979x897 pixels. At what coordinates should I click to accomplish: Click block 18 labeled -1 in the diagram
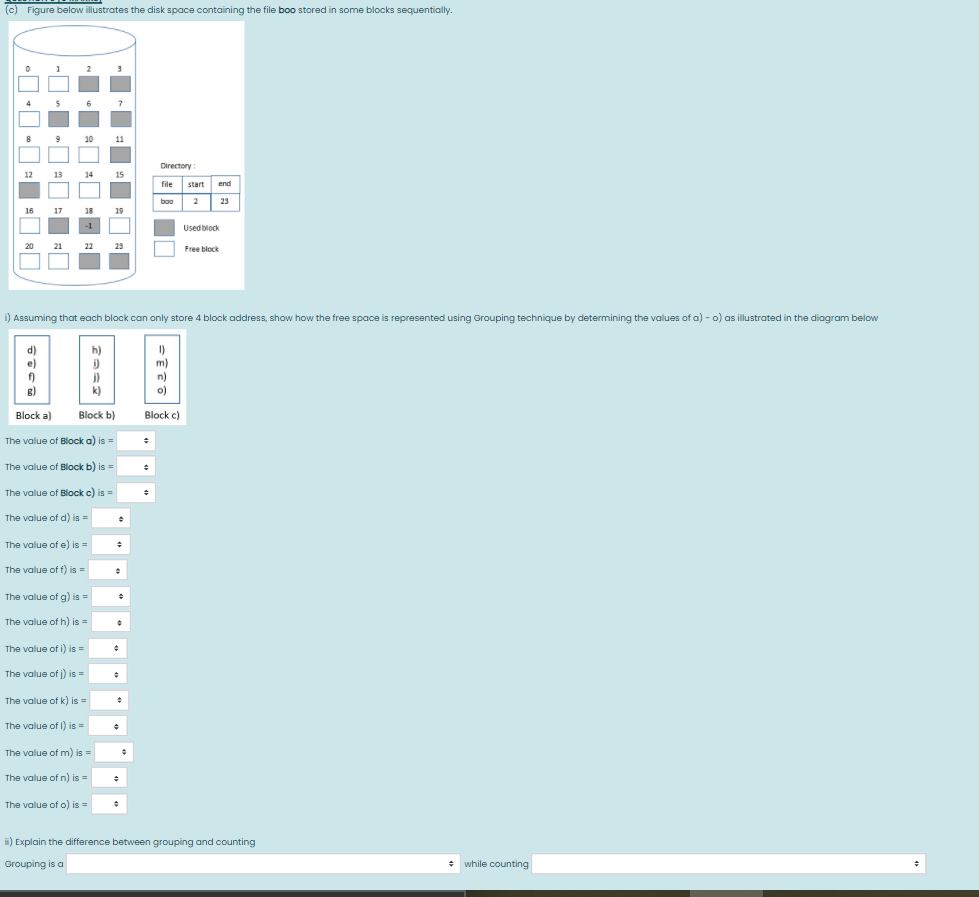[88, 225]
